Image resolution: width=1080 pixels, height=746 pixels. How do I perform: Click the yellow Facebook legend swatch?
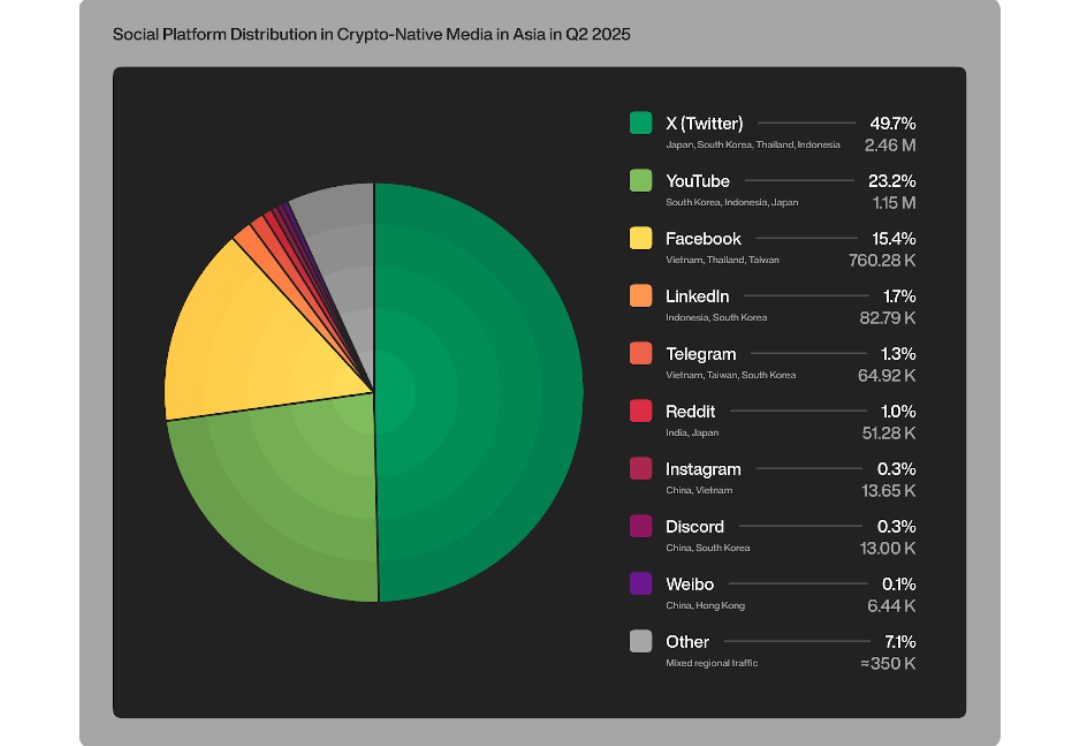tap(641, 238)
